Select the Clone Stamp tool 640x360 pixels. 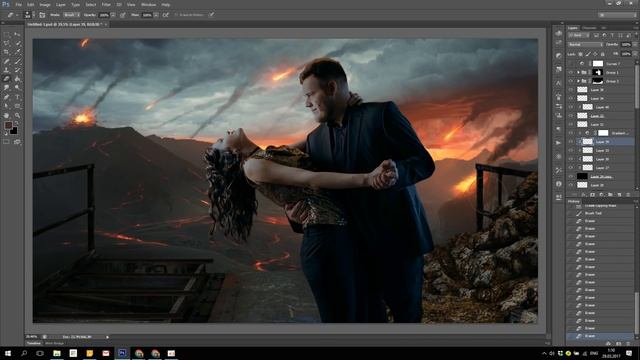click(x=7, y=70)
